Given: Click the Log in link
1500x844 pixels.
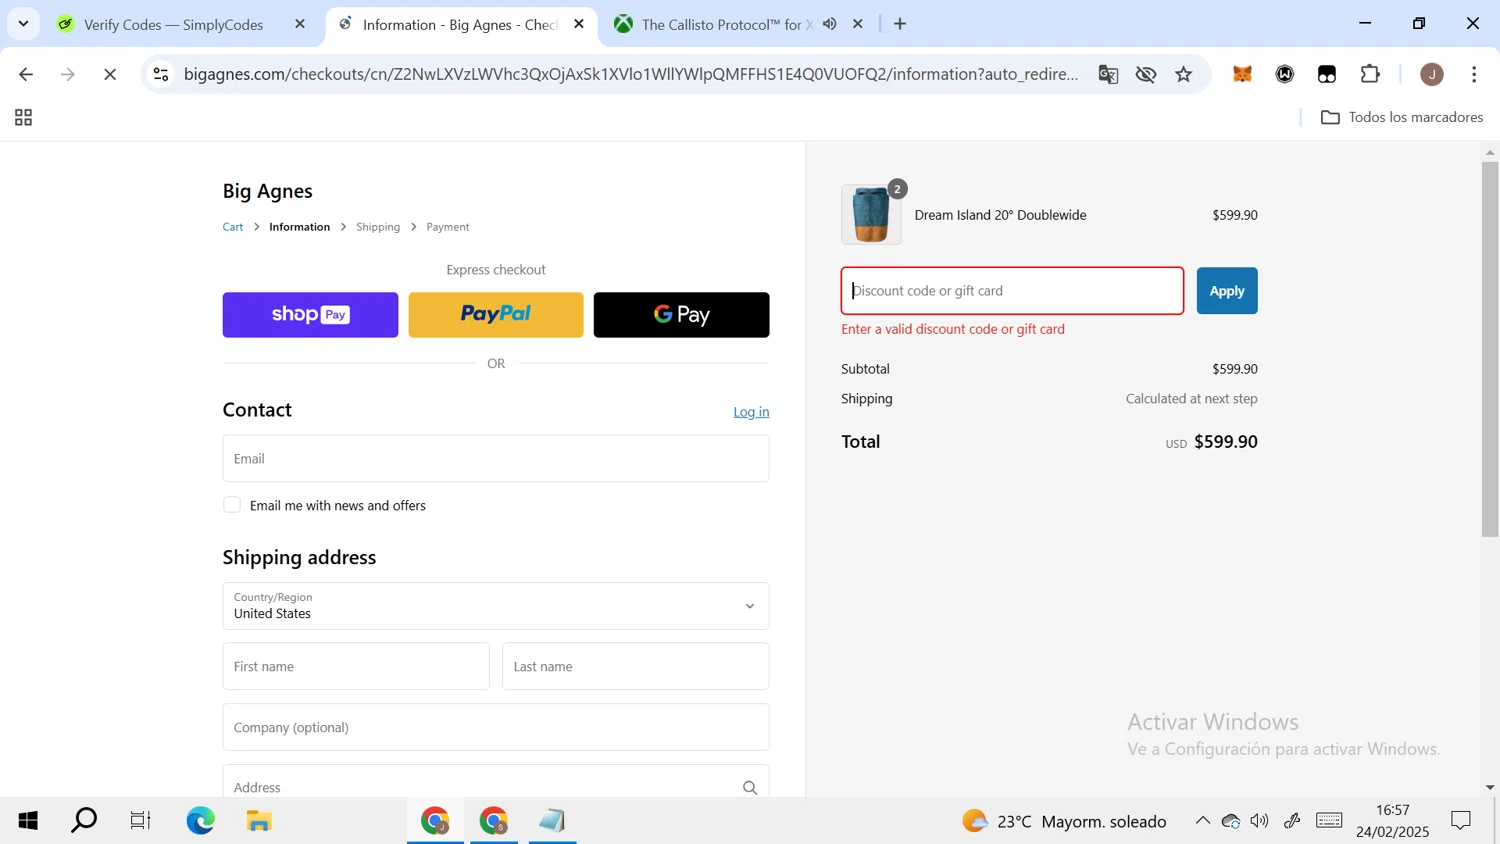Looking at the screenshot, I should coord(751,412).
